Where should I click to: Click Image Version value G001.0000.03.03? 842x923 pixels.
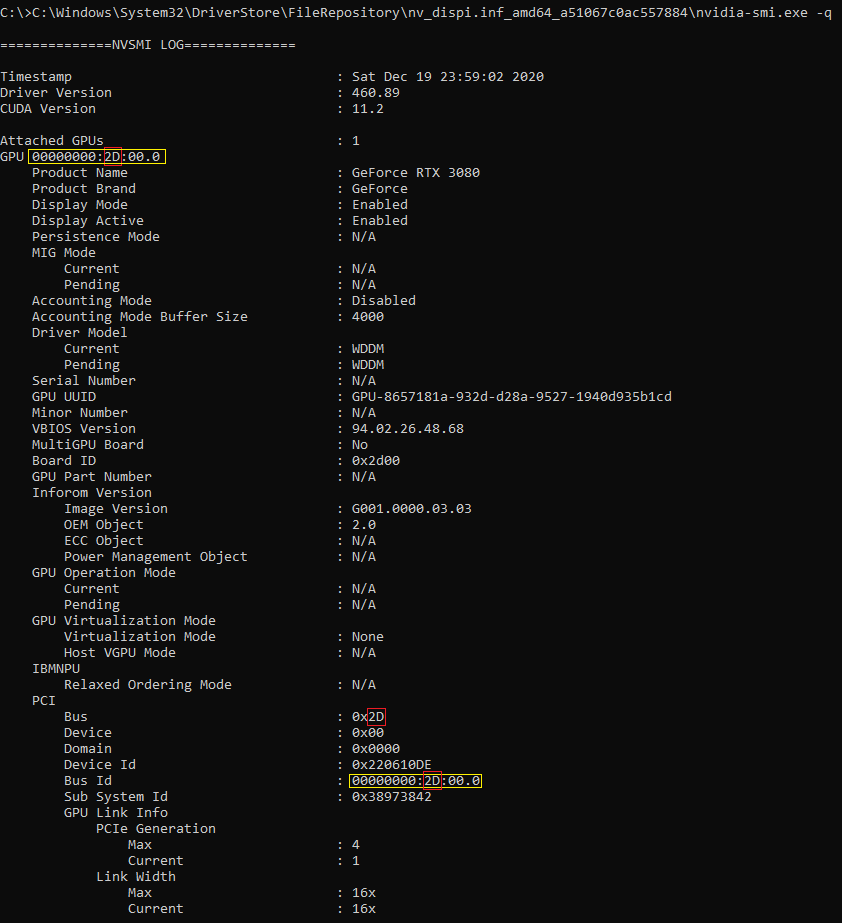pyautogui.click(x=412, y=509)
